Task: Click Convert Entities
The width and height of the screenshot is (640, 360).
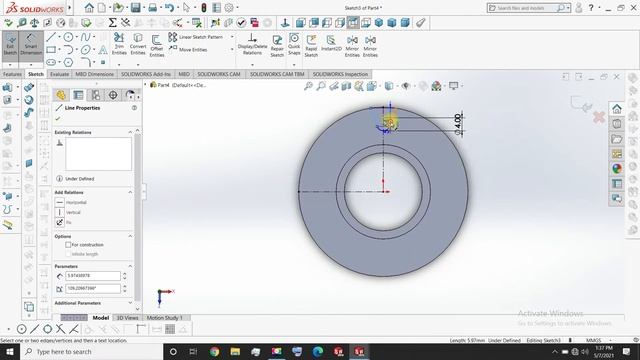Action: [138, 44]
